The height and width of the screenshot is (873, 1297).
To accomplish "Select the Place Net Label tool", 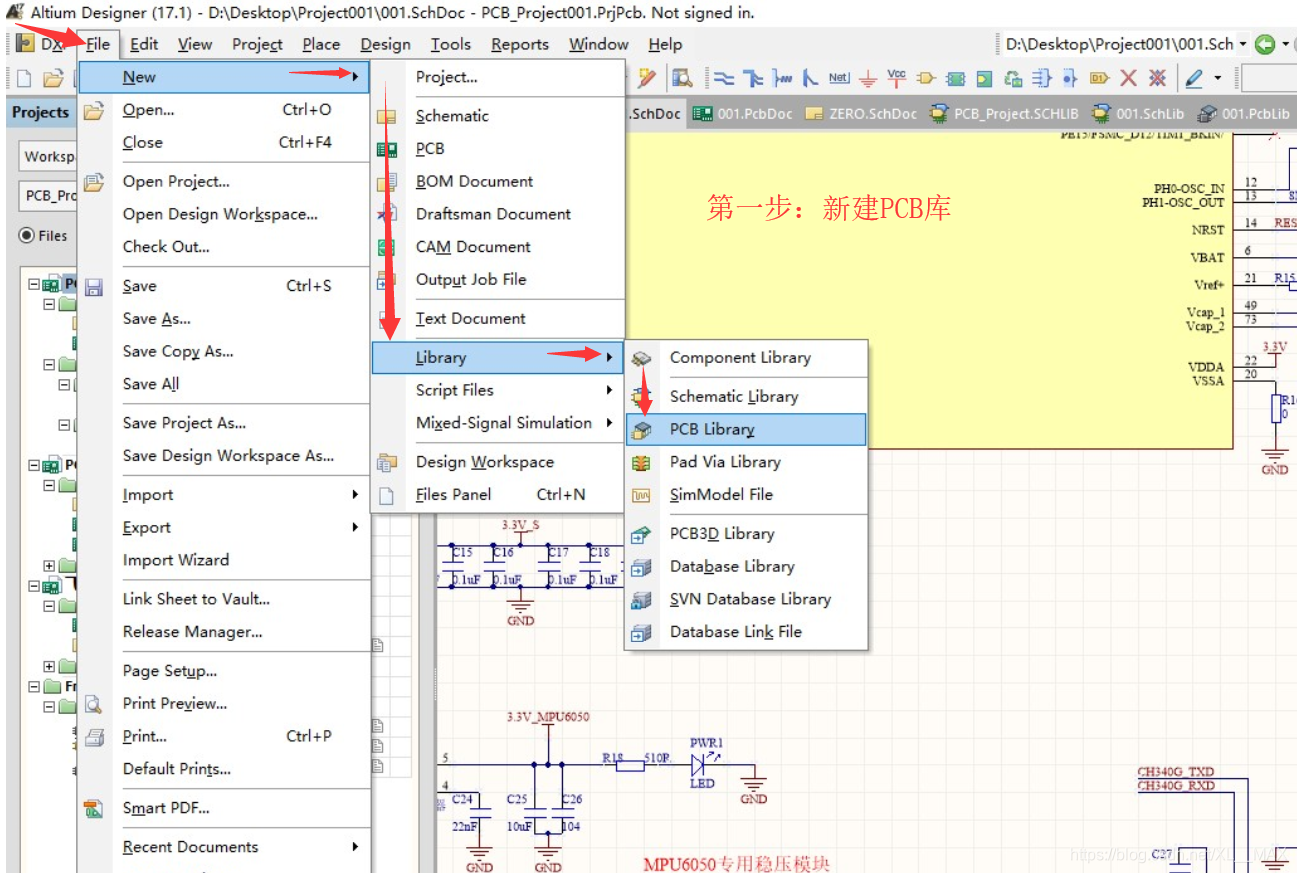I will pyautogui.click(x=839, y=78).
